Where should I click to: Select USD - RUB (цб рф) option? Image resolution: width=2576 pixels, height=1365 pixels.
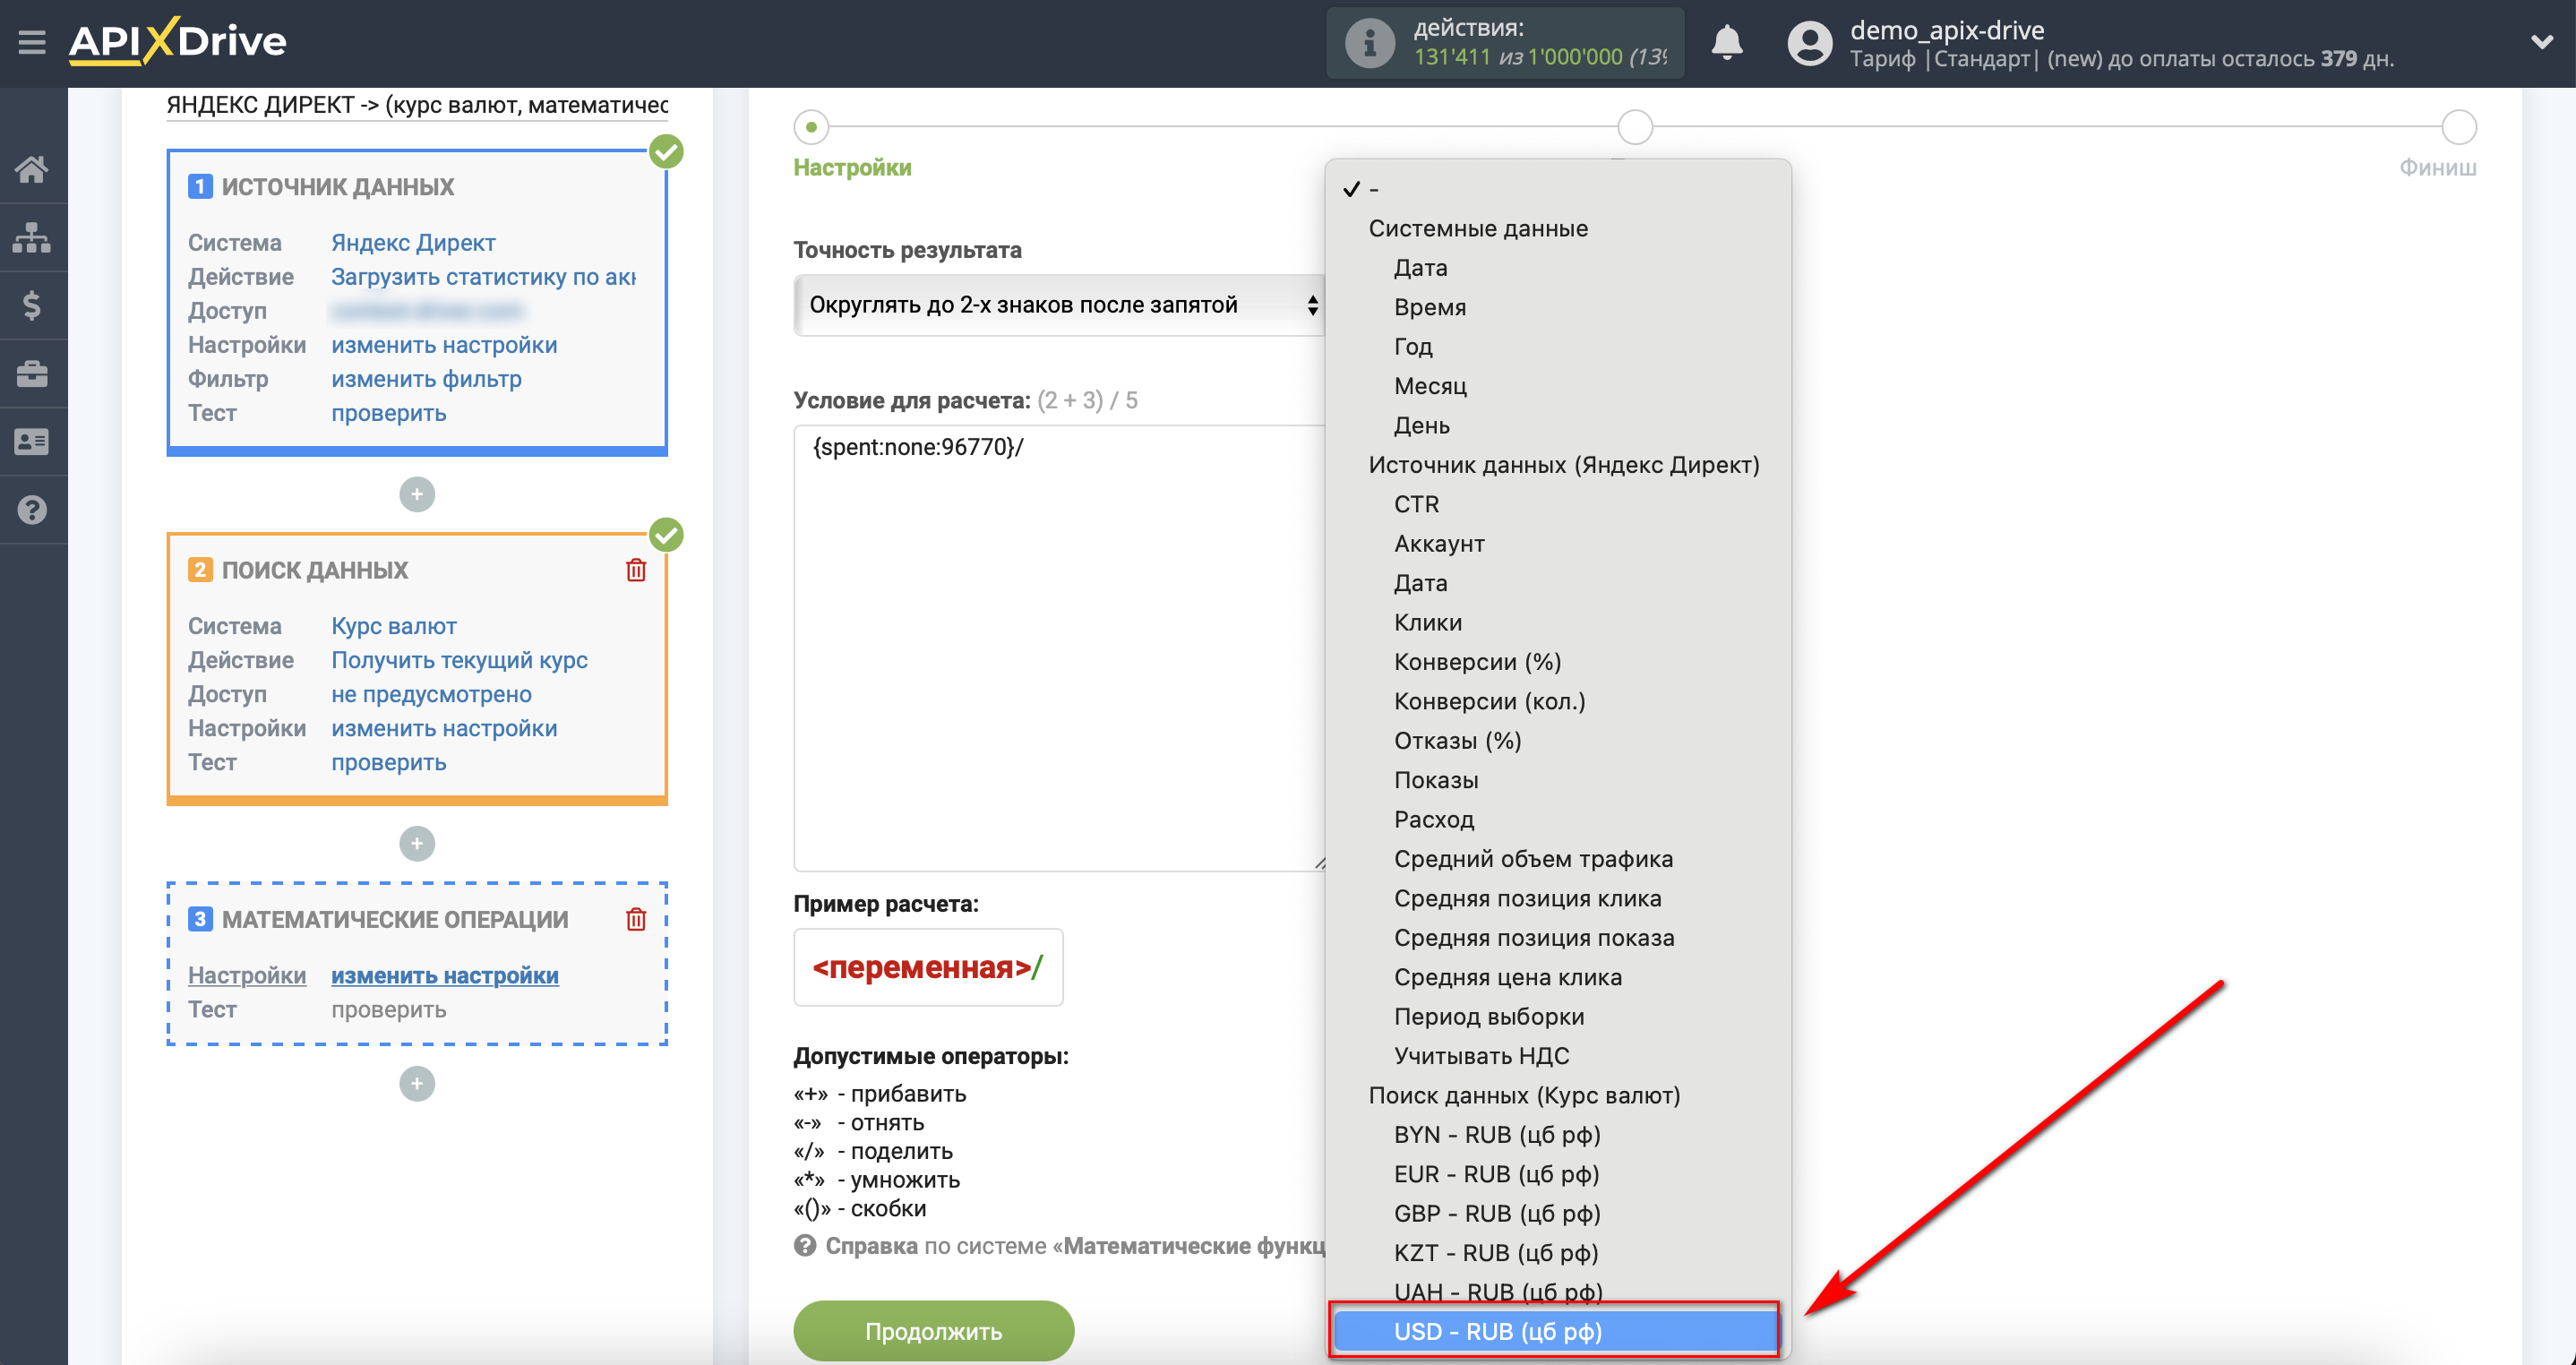click(x=1555, y=1331)
